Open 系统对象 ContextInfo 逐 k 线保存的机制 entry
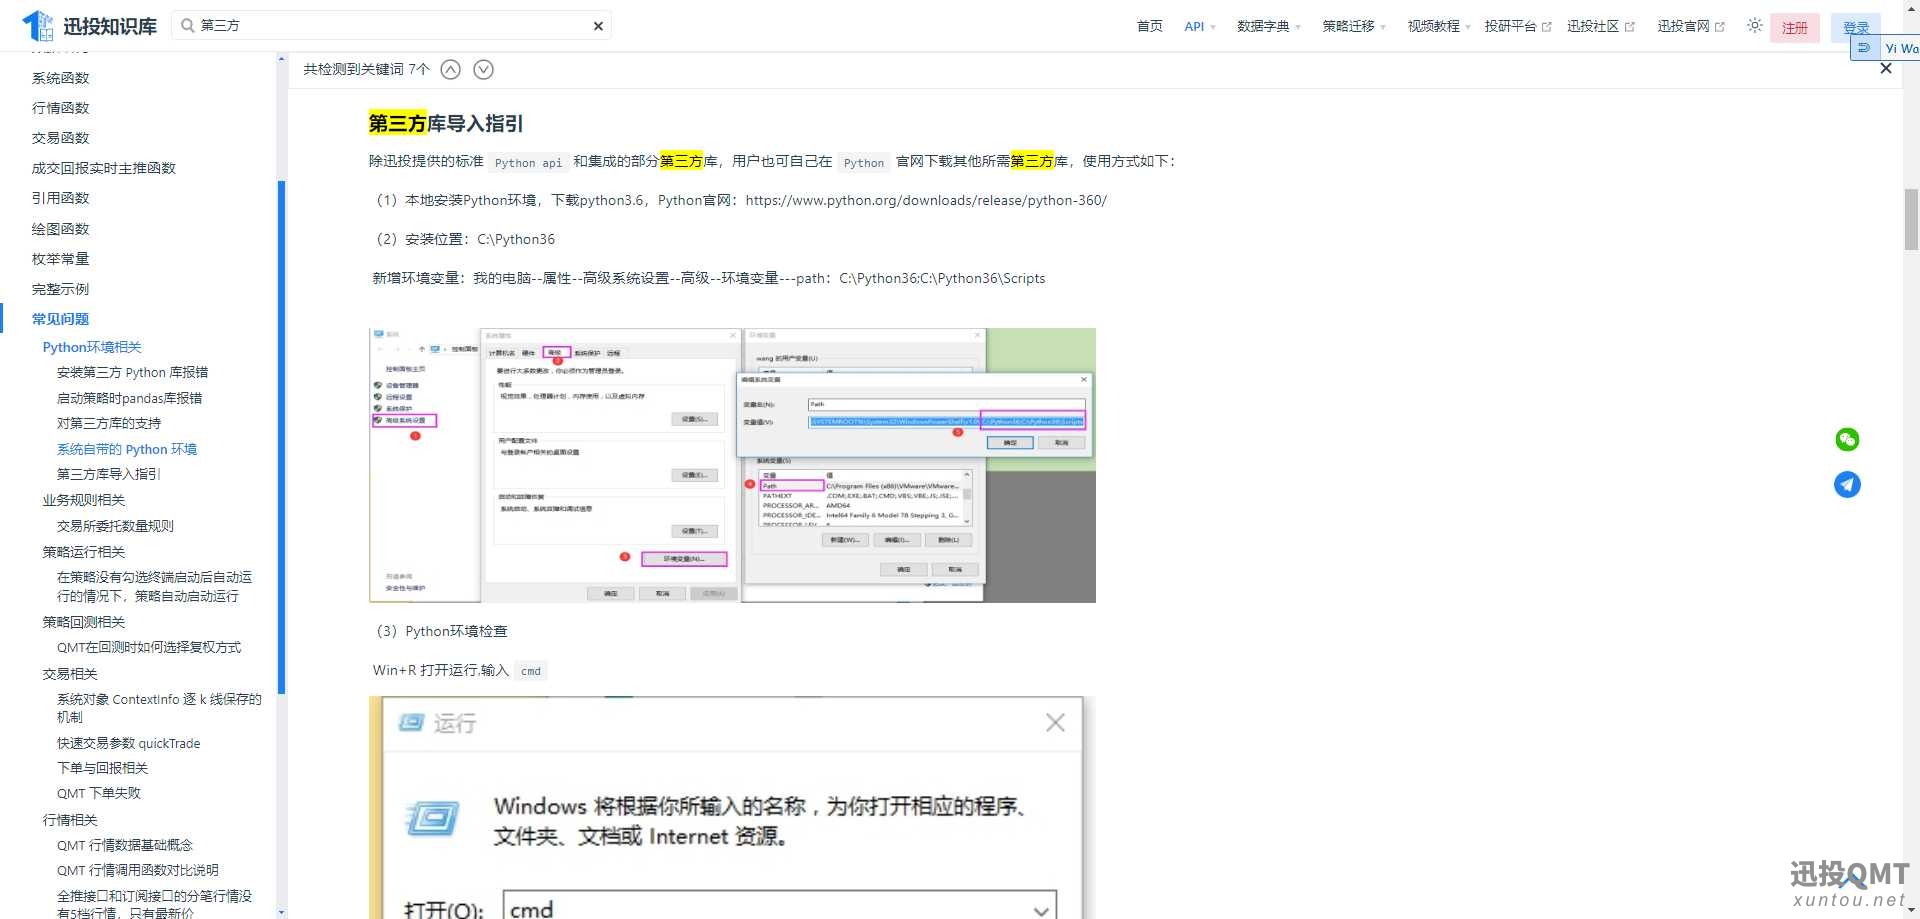 point(159,708)
